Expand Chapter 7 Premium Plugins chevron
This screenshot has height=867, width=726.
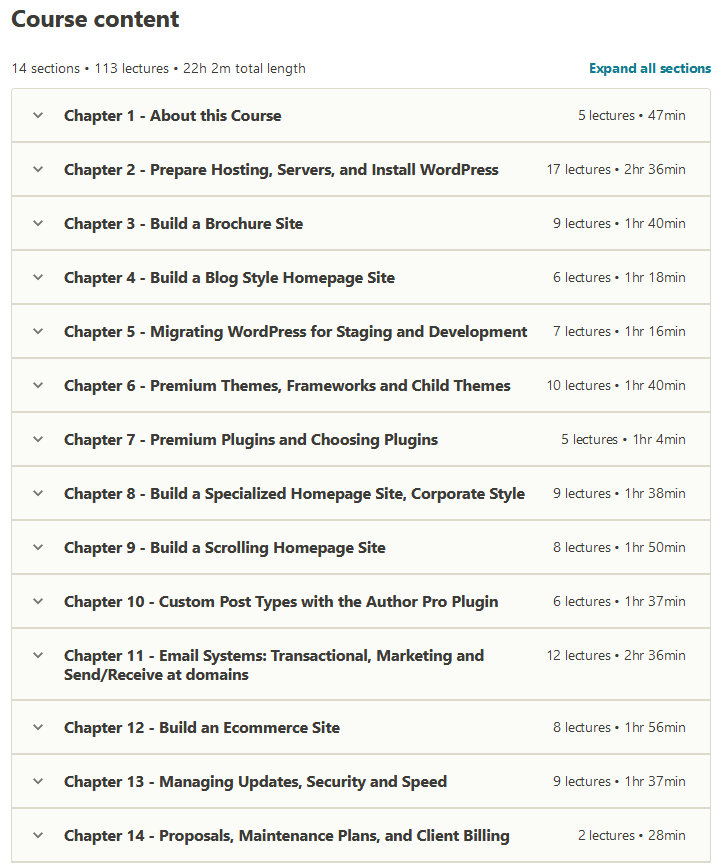(x=38, y=439)
